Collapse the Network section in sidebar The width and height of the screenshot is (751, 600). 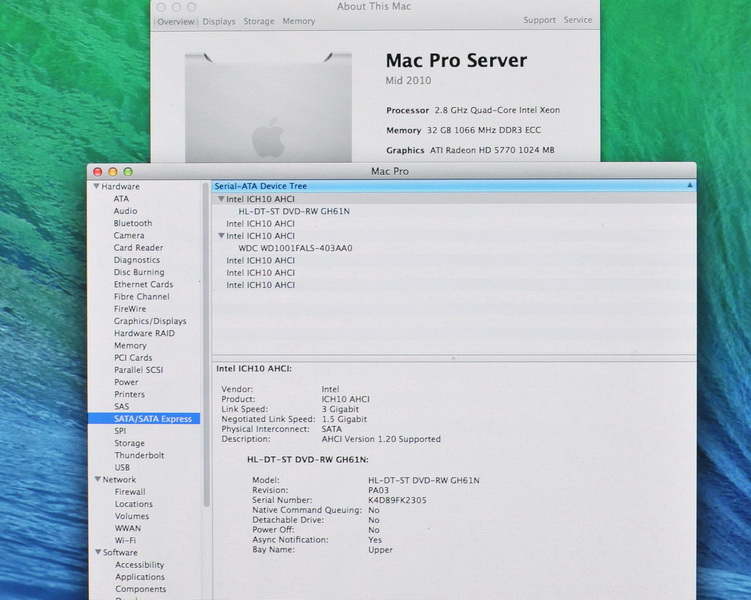(x=97, y=479)
